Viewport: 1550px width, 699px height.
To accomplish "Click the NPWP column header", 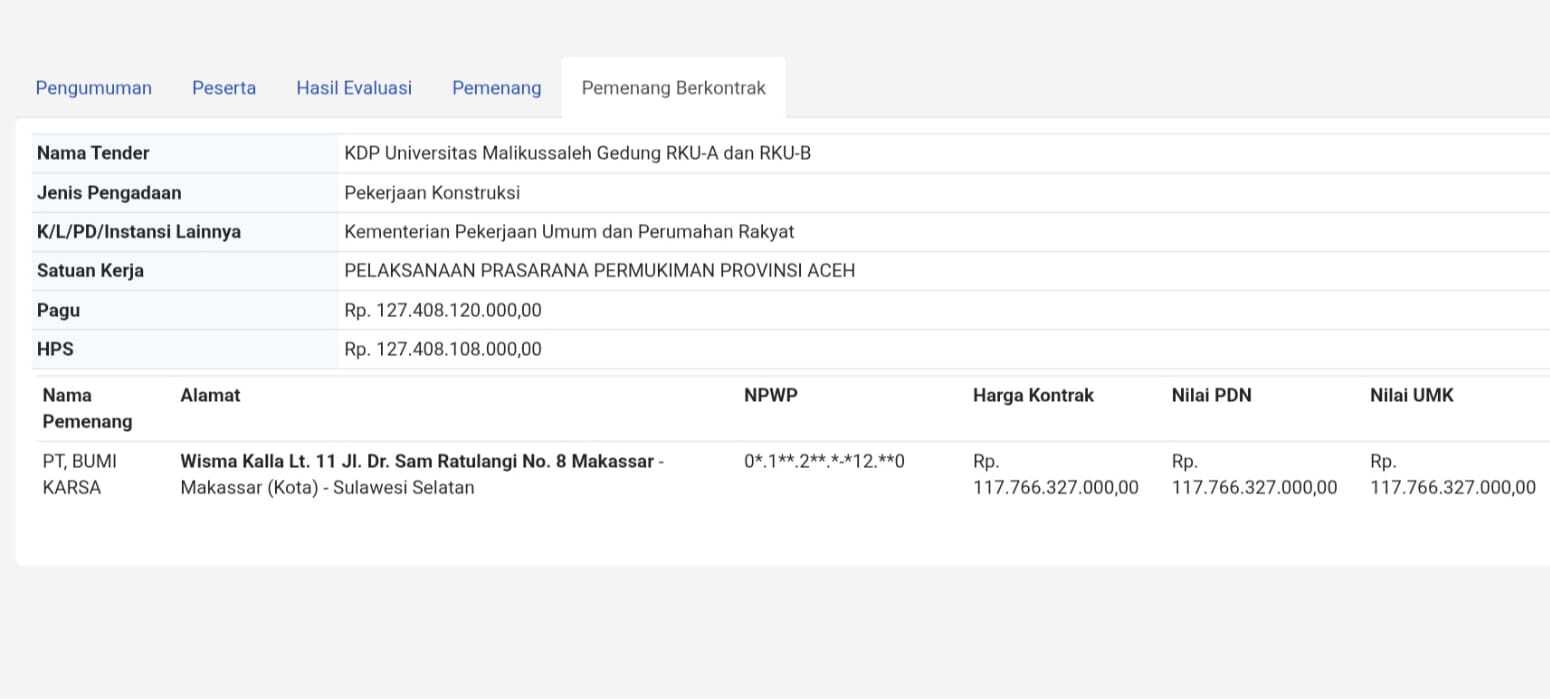I will pos(771,395).
